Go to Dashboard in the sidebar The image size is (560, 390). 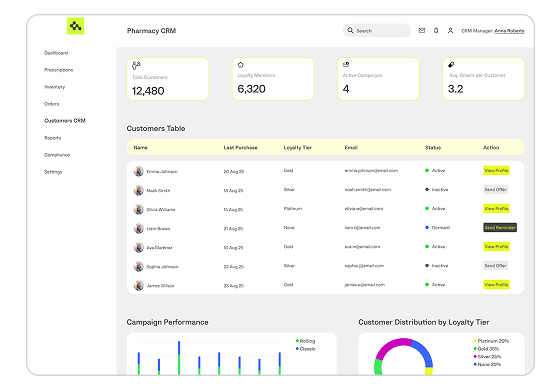tap(56, 53)
